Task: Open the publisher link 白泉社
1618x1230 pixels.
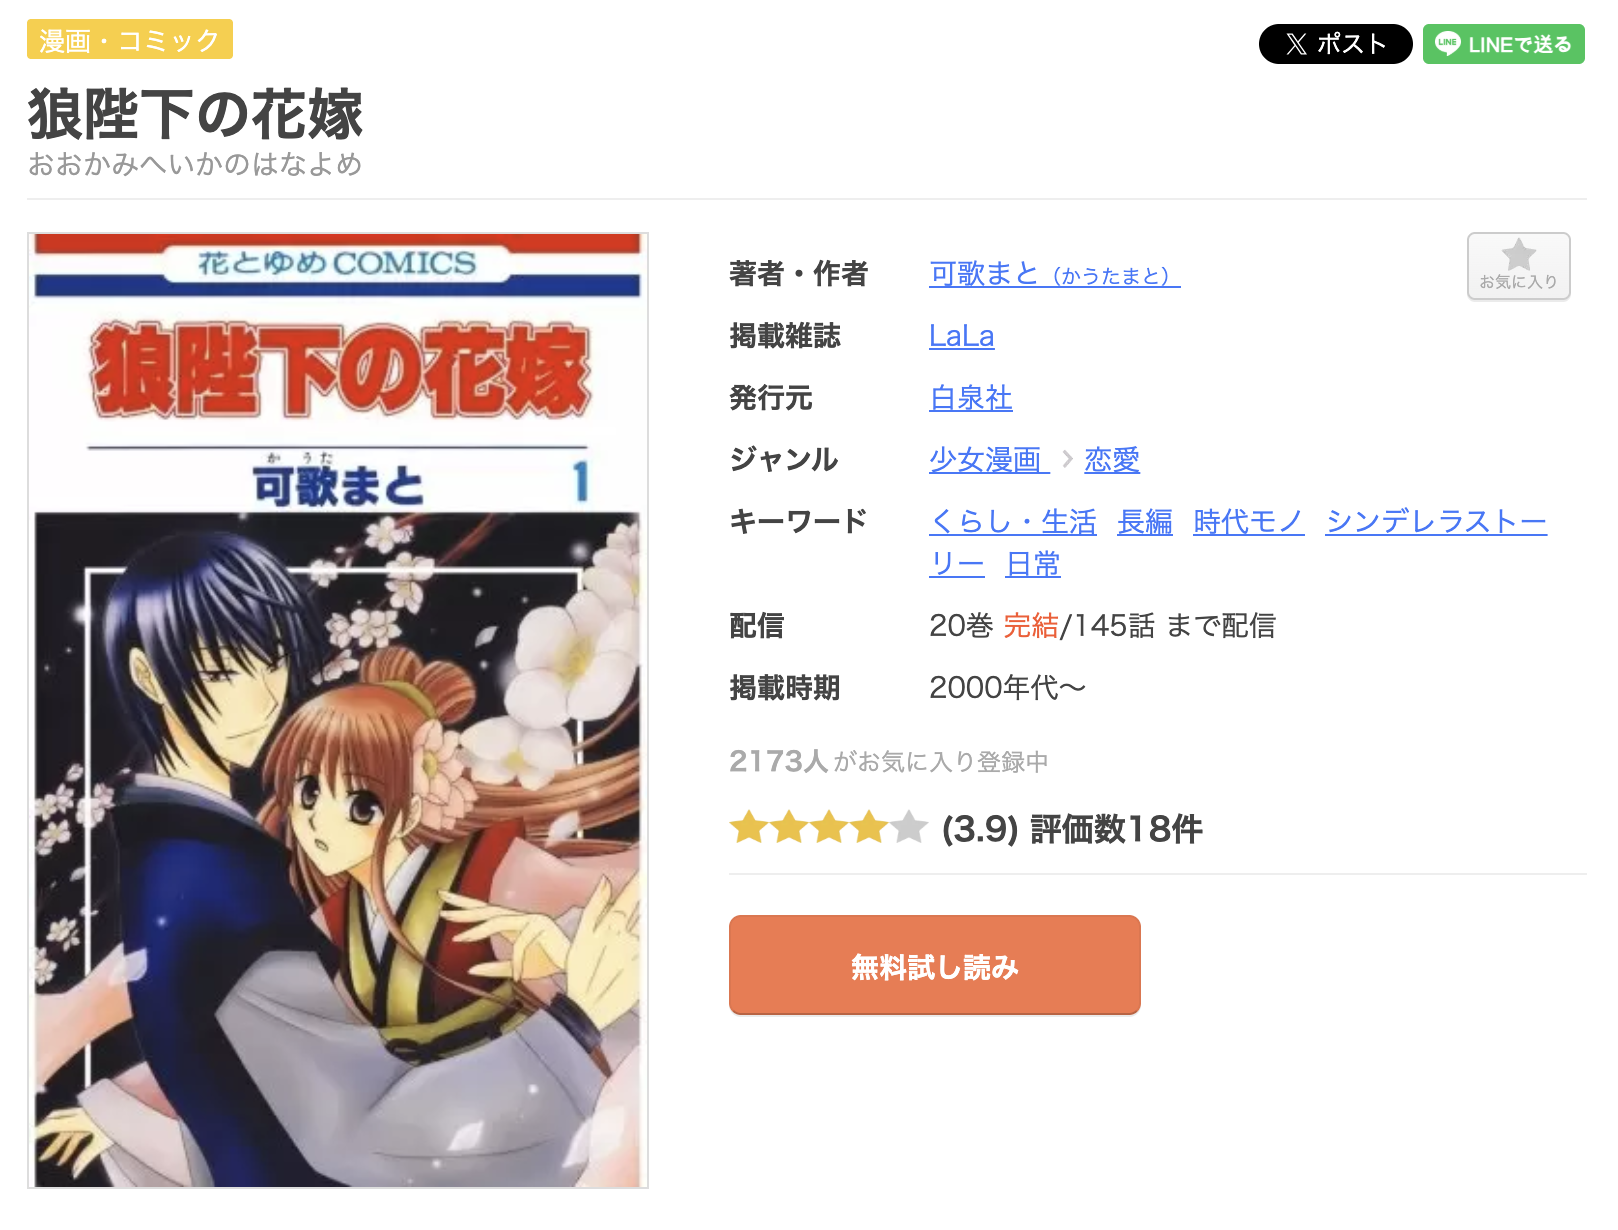Action: (970, 398)
